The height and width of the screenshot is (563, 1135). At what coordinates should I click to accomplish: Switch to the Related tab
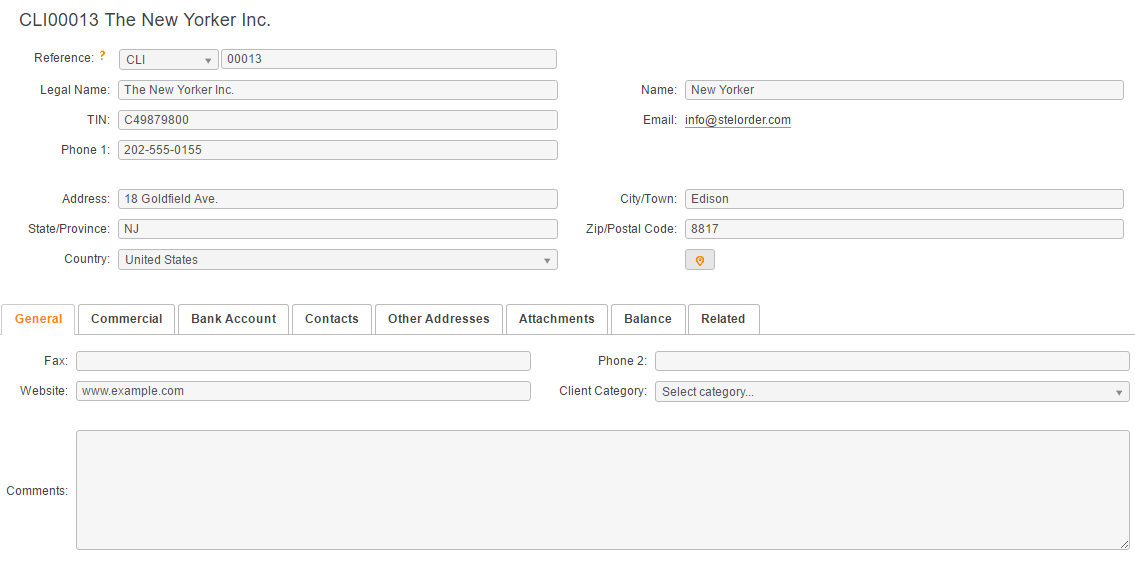point(723,319)
